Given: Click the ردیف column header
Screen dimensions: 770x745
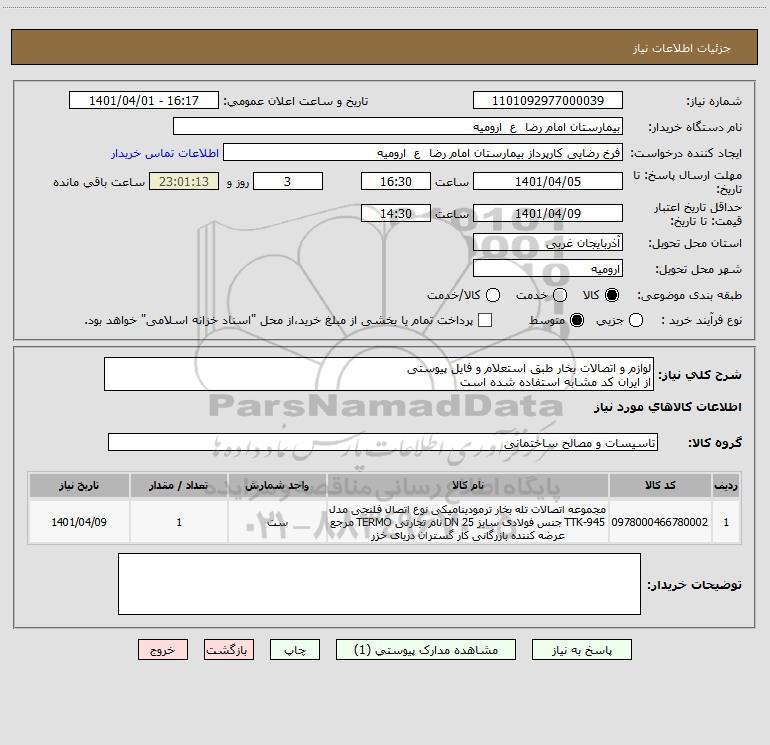Looking at the screenshot, I should coord(726,485).
